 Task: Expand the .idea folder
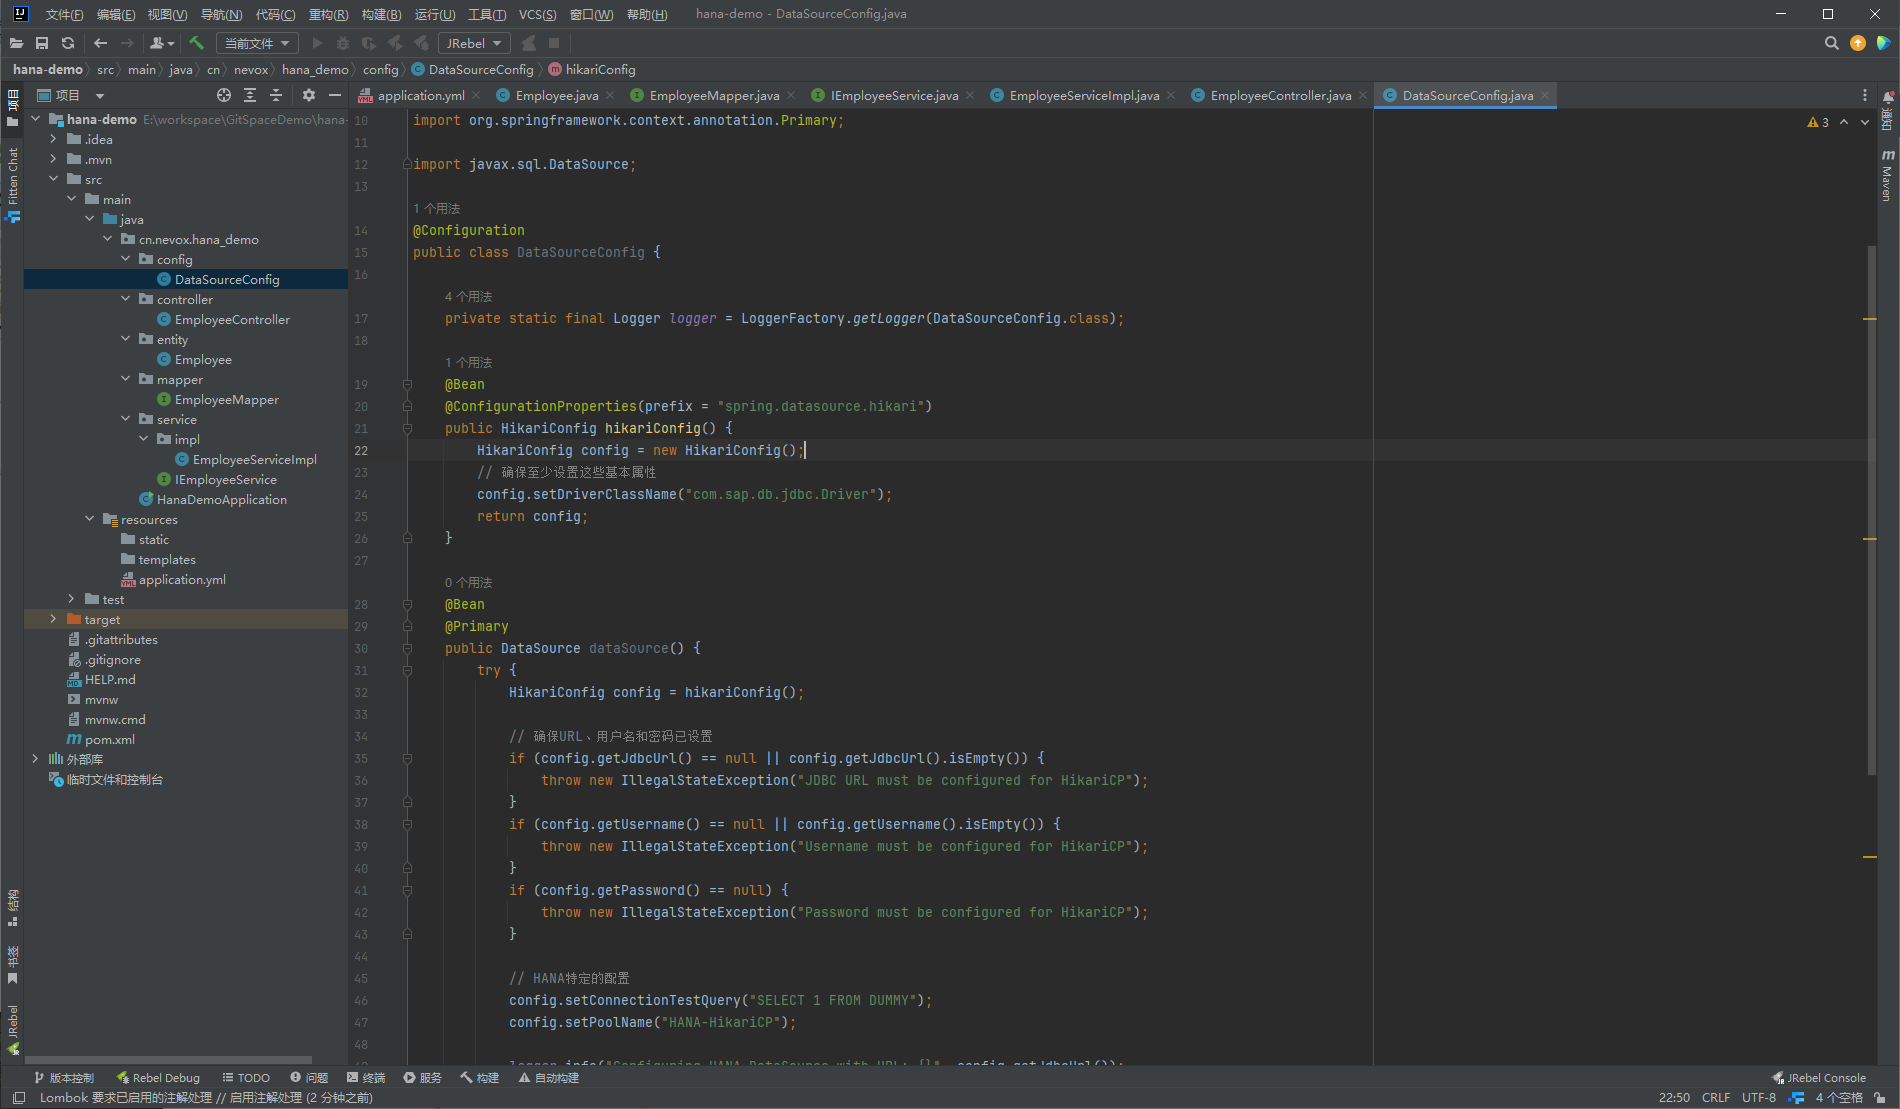pyautogui.click(x=53, y=139)
